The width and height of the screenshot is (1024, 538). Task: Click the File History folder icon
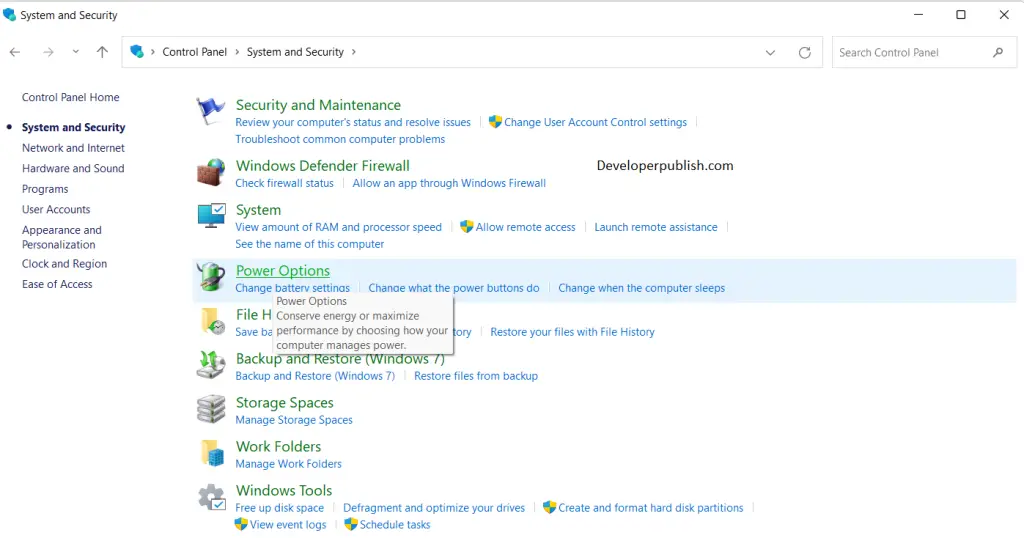pos(212,321)
